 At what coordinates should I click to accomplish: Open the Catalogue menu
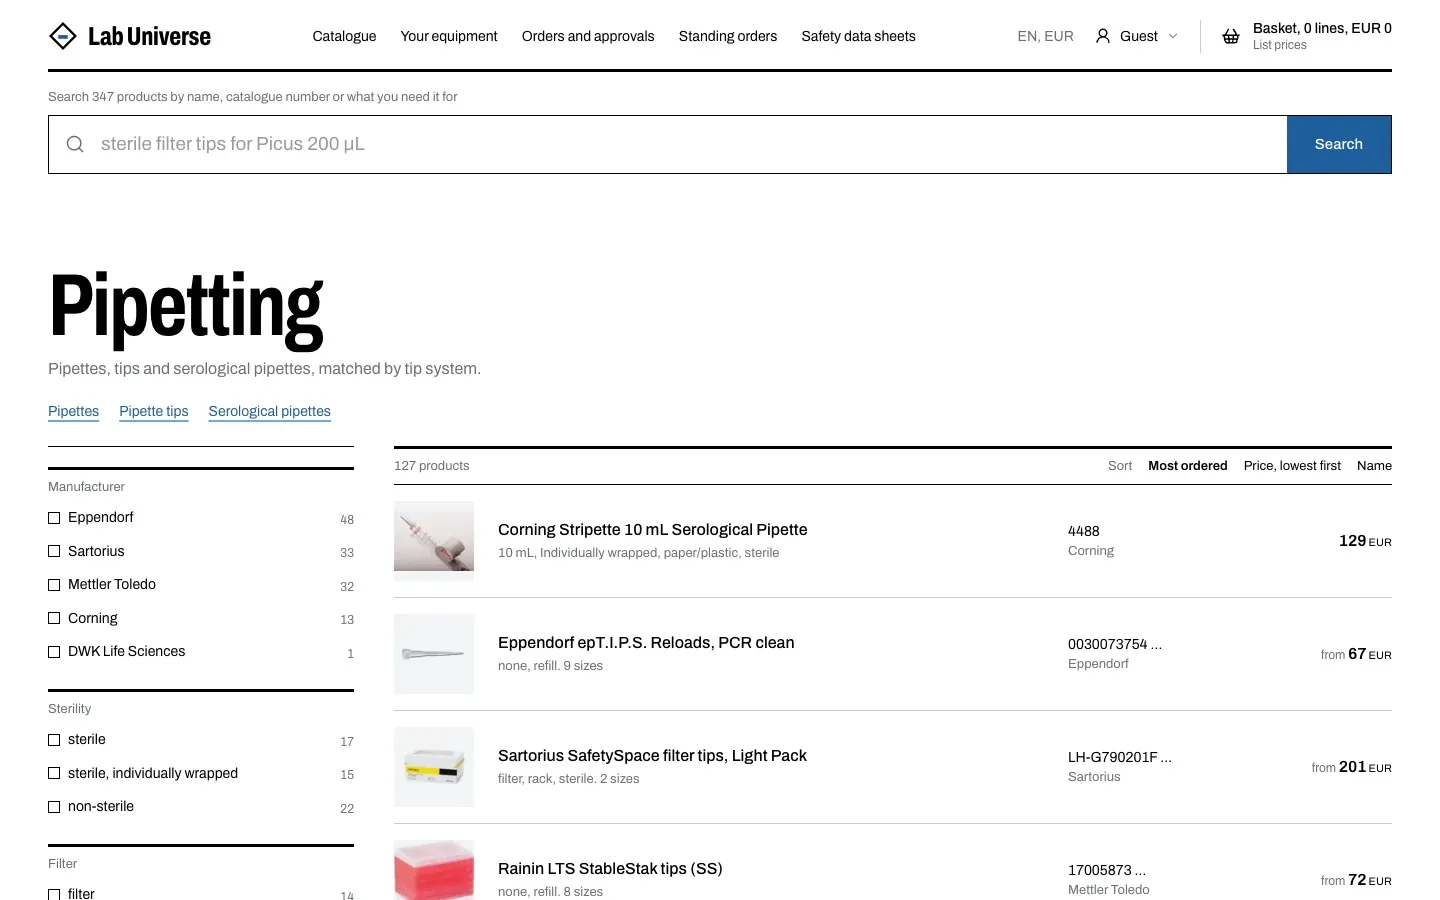pos(344,36)
